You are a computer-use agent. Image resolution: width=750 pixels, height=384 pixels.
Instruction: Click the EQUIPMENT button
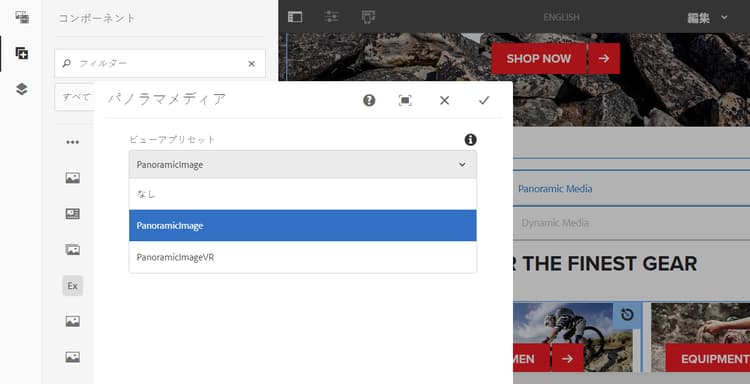coord(708,359)
